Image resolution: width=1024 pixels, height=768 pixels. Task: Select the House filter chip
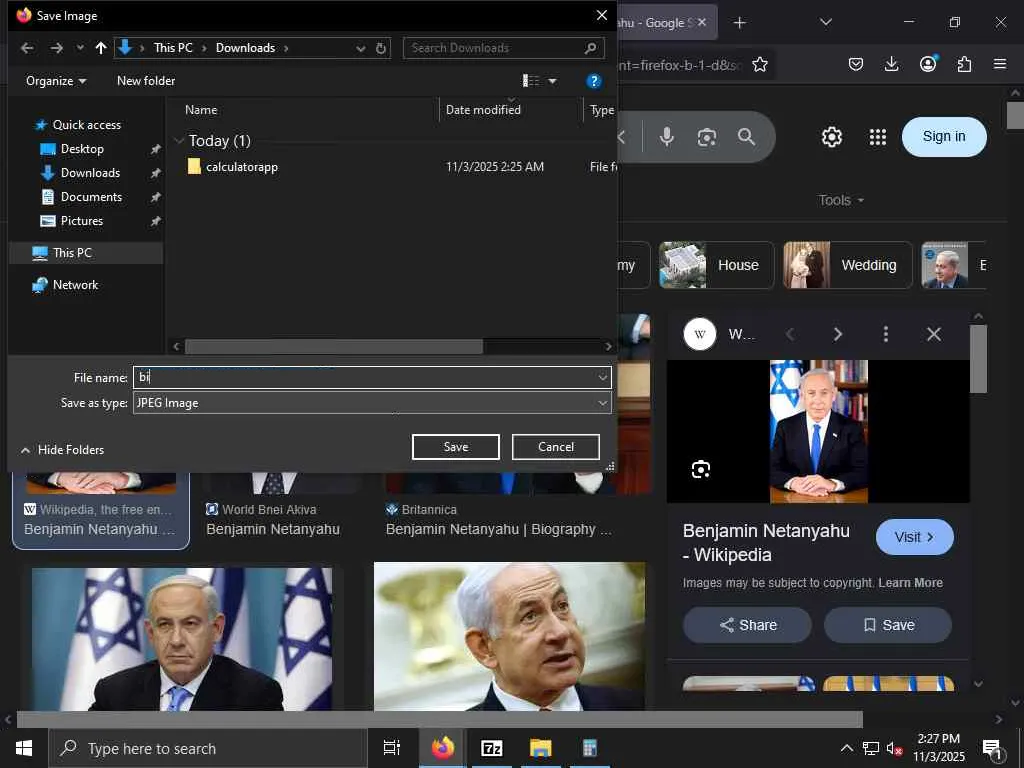(x=716, y=265)
